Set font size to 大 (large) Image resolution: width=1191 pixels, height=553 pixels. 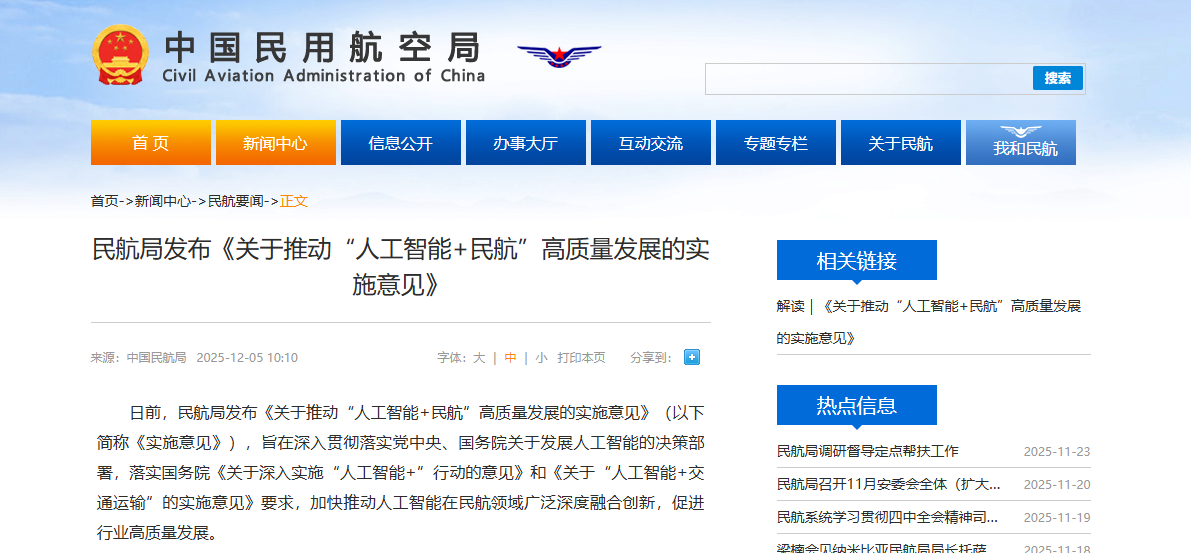click(479, 358)
